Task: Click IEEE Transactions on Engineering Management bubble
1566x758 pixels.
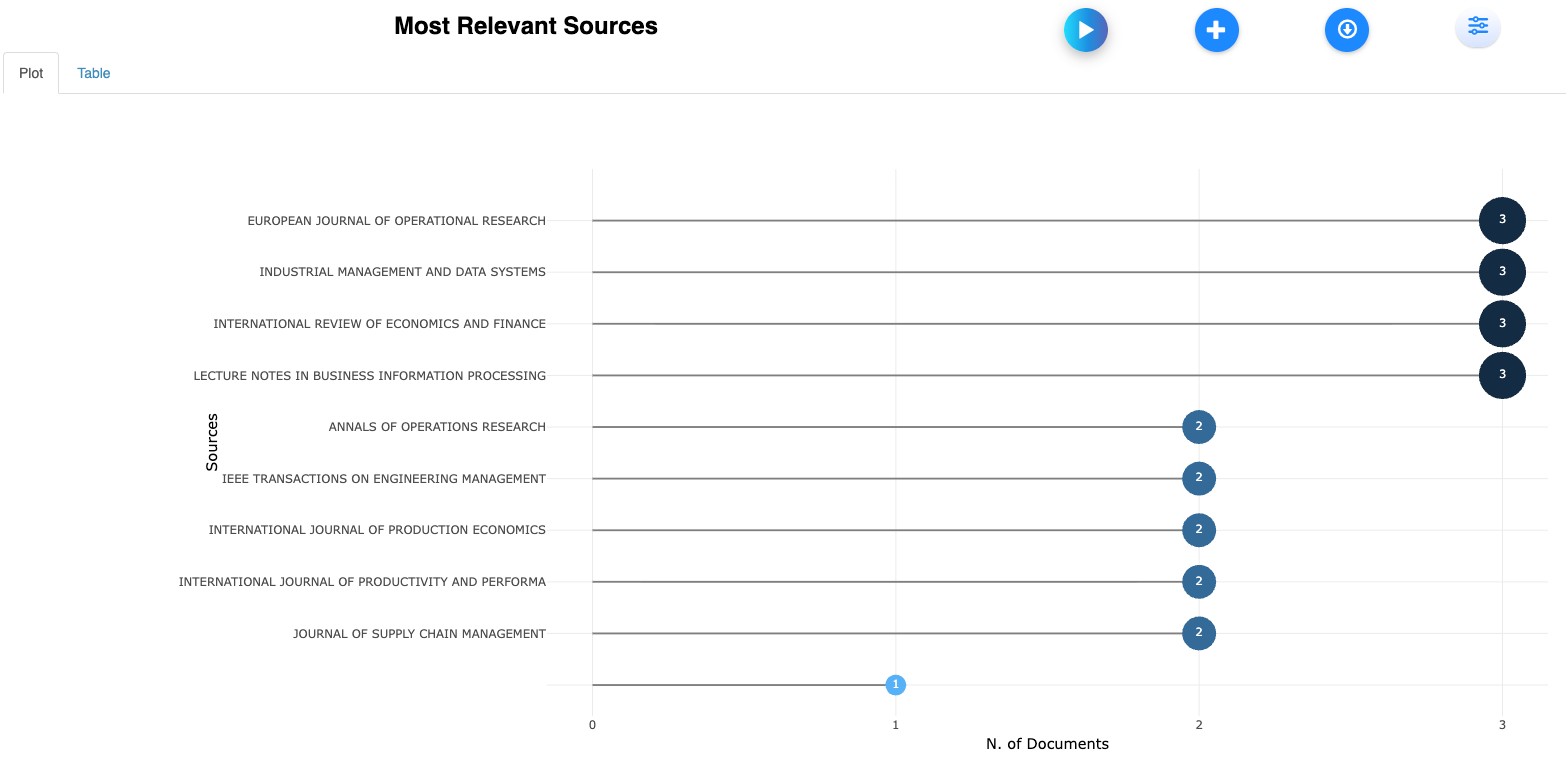Action: [x=1198, y=479]
